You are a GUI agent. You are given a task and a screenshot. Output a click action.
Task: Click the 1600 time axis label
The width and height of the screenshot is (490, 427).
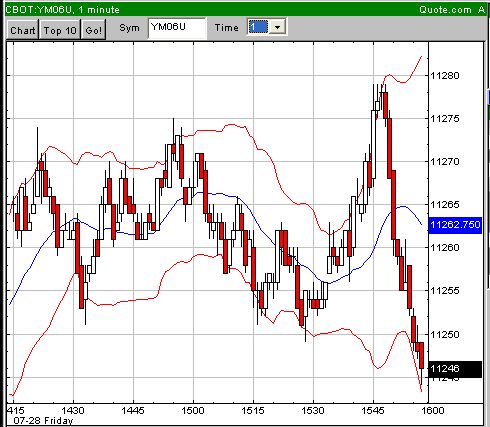[433, 410]
